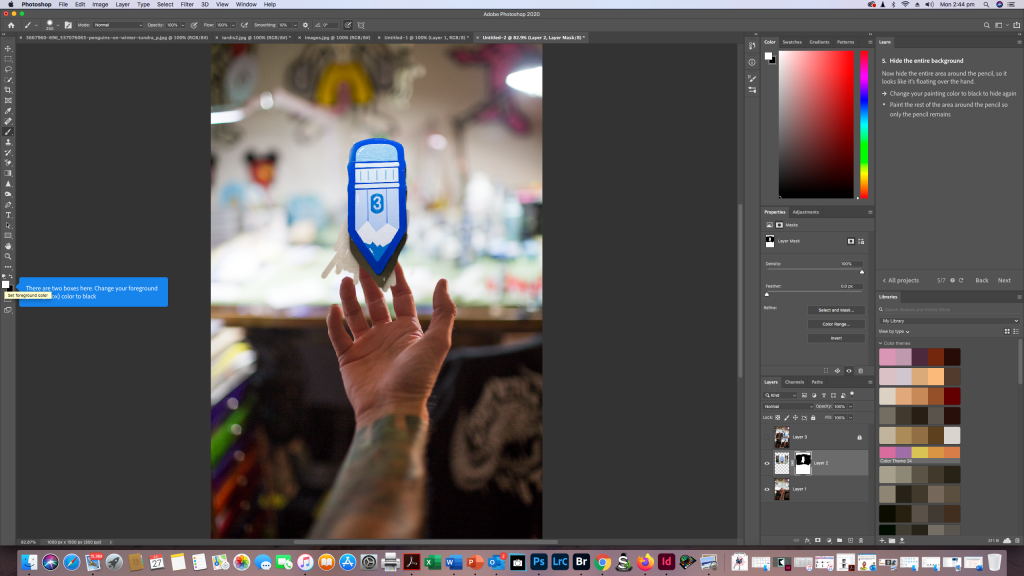Select the Lasso tool
1024x576 pixels.
point(8,69)
